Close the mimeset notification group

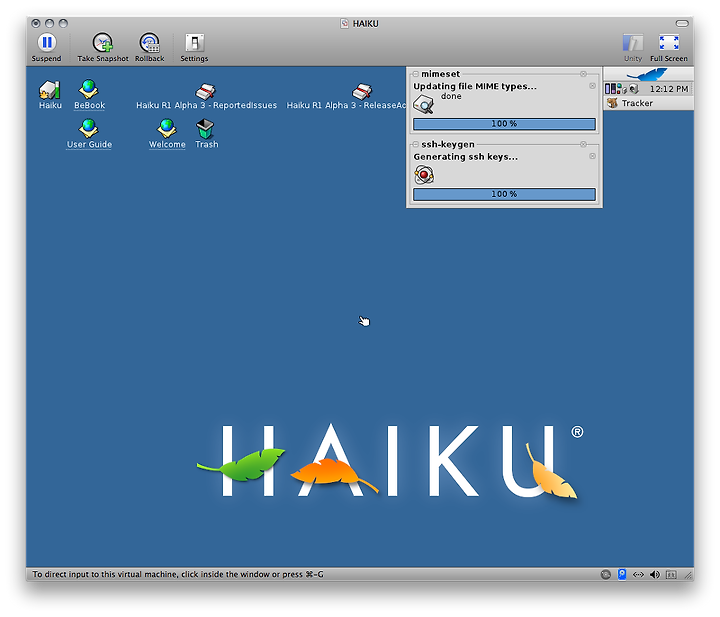click(583, 74)
